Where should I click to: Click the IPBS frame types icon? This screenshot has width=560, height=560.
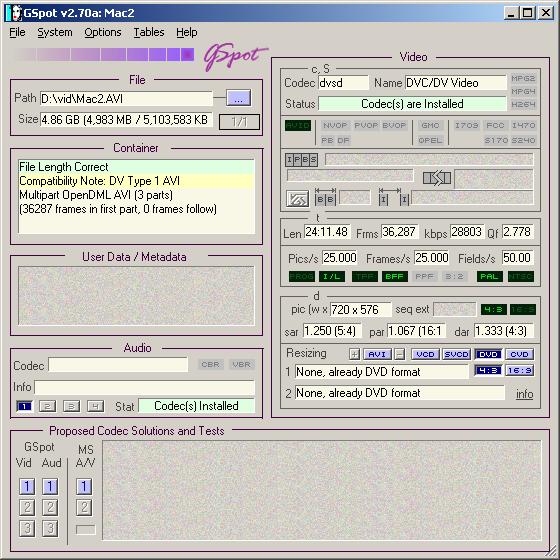301,160
